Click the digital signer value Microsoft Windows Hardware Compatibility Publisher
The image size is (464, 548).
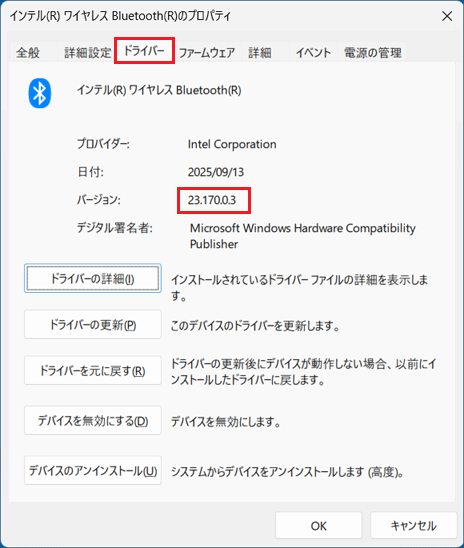click(303, 236)
